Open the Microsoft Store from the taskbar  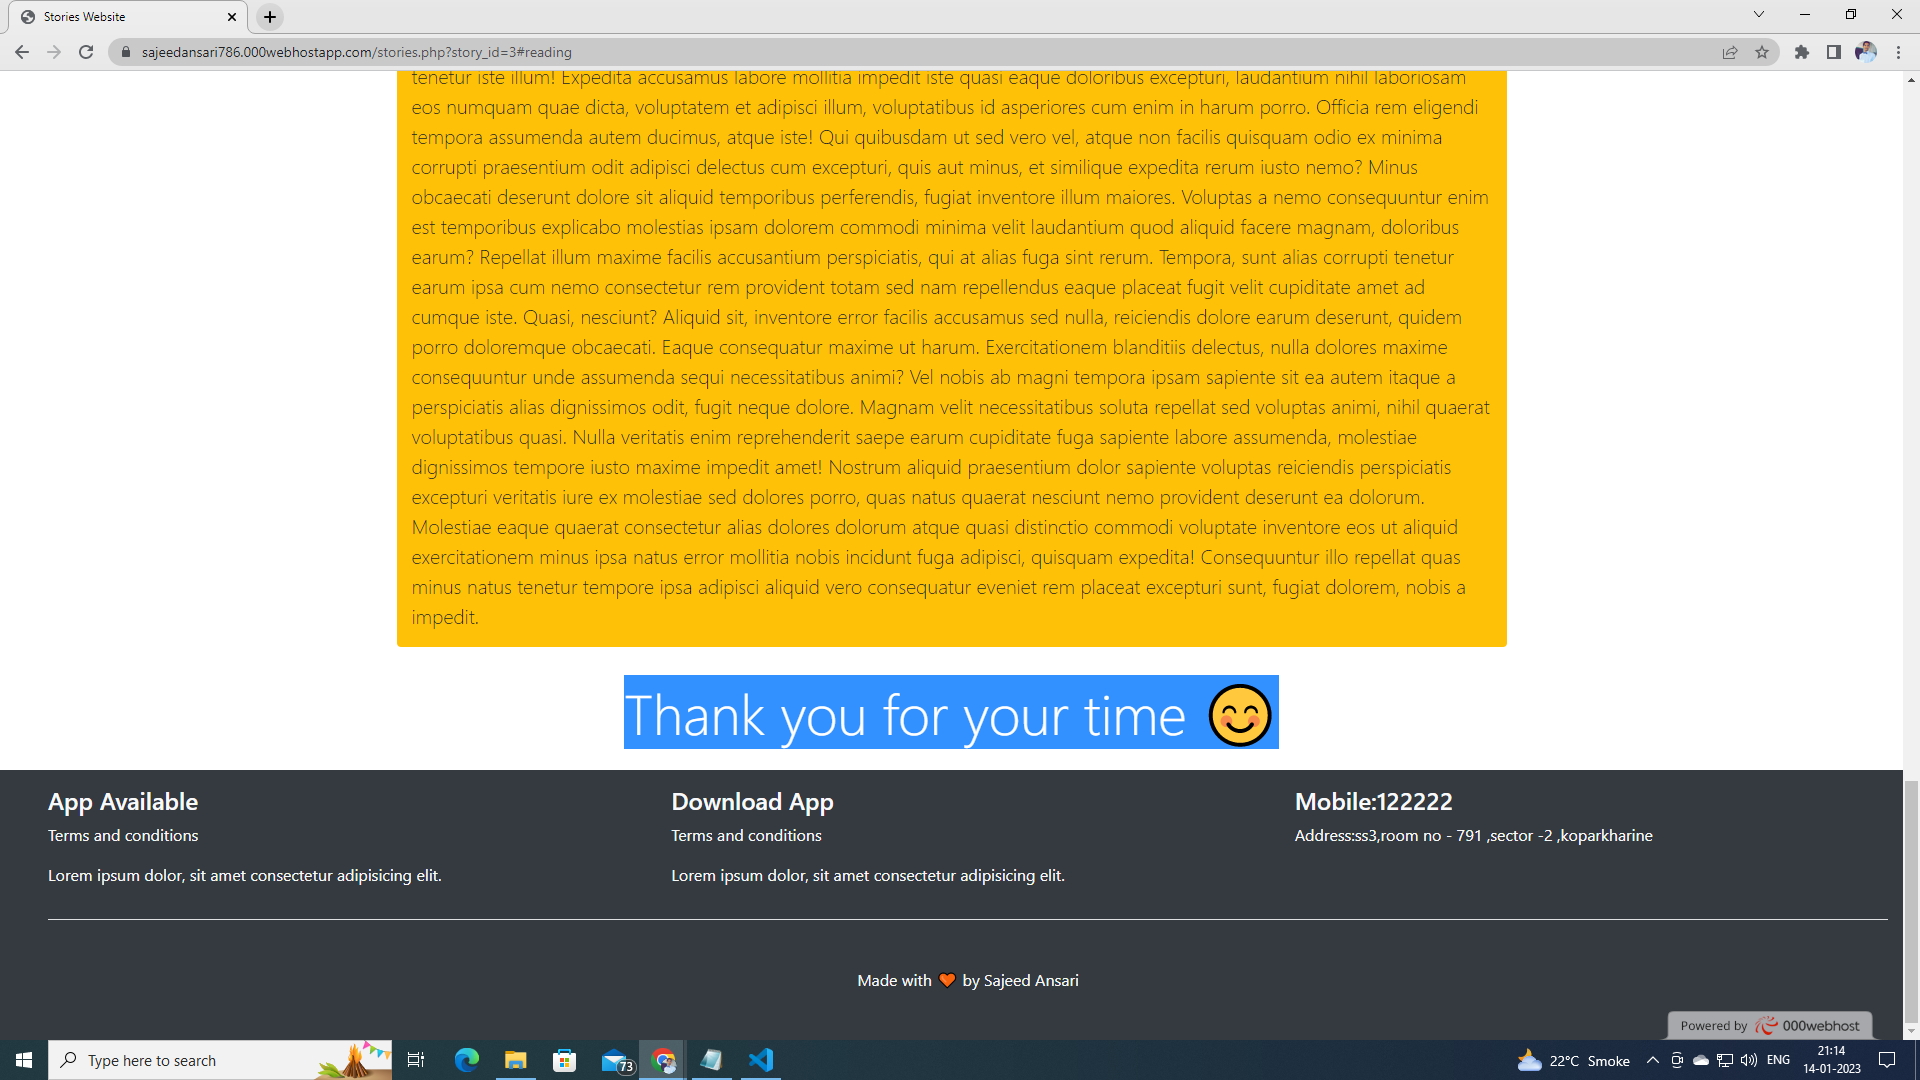coord(564,1060)
